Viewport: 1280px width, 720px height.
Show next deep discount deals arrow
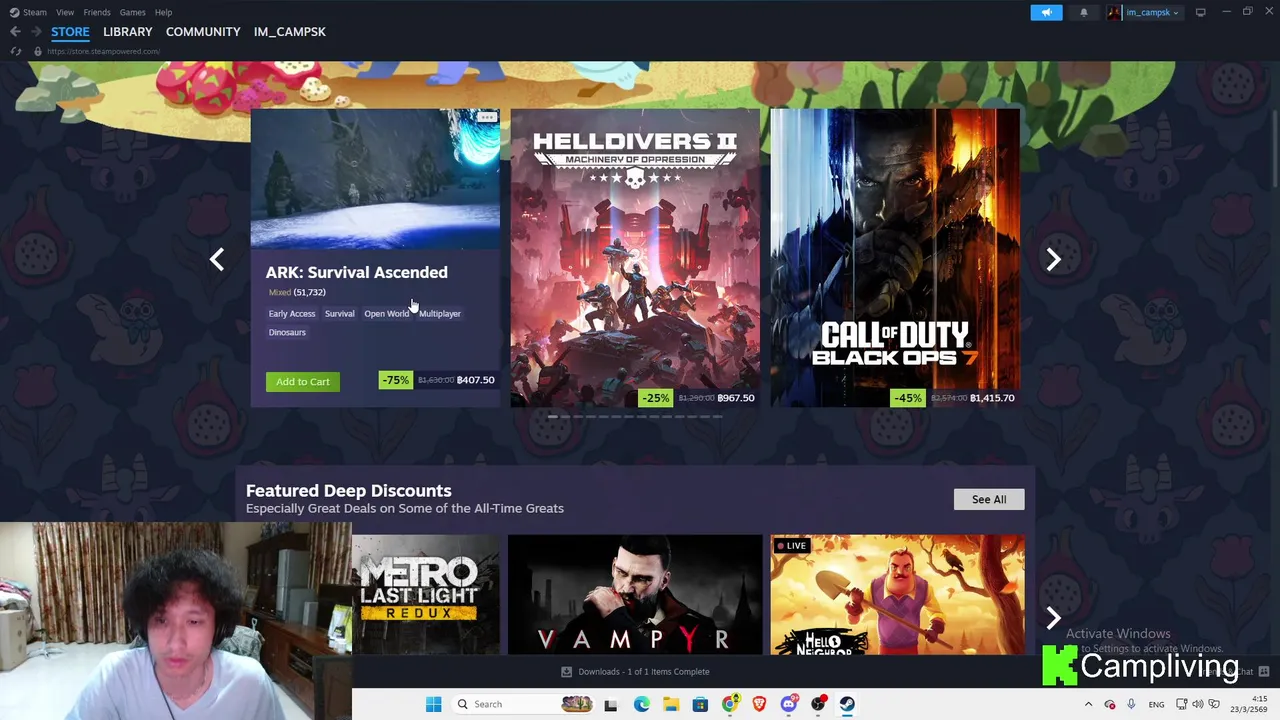point(1053,618)
